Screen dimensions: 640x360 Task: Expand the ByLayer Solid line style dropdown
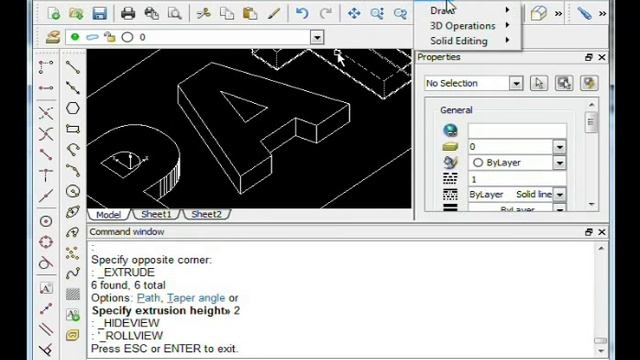coord(560,194)
